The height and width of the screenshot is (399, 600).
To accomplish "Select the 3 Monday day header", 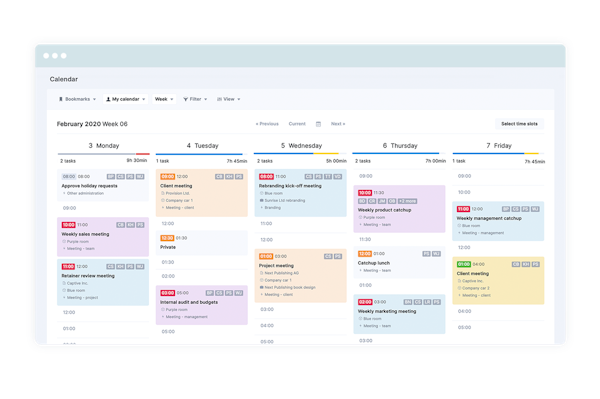I will tap(104, 146).
